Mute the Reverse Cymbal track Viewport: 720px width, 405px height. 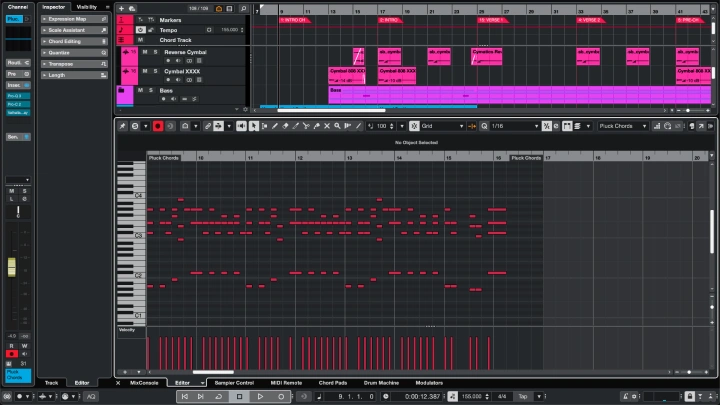pos(145,52)
